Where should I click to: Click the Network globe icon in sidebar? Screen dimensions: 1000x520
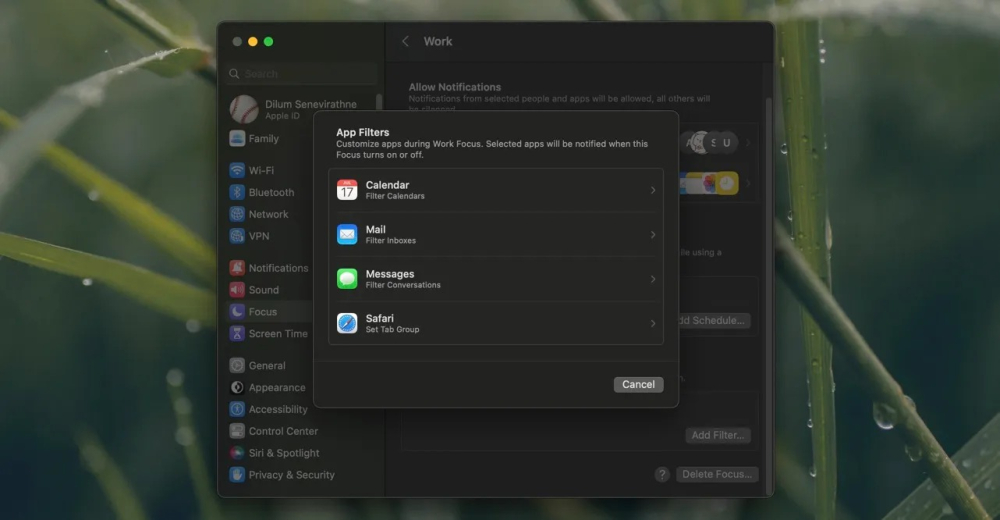(237, 214)
